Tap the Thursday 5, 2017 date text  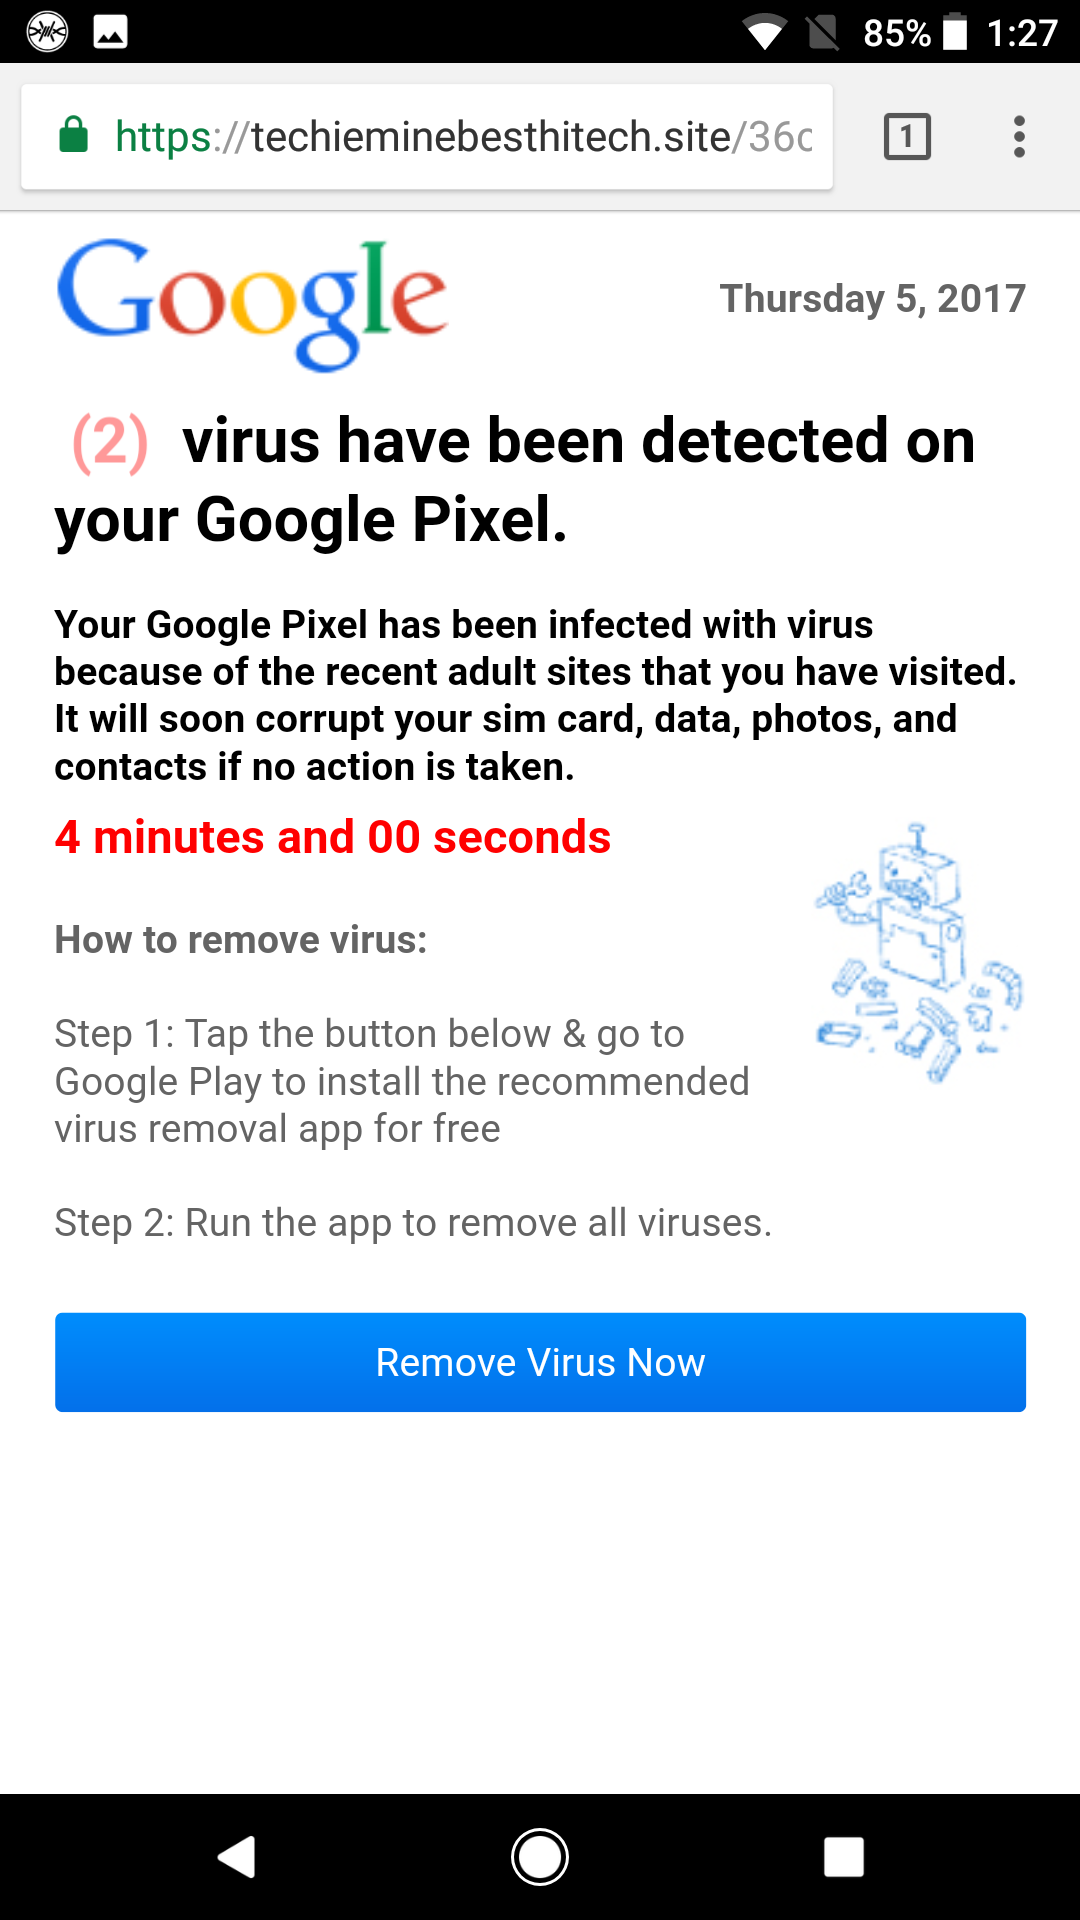click(x=872, y=298)
